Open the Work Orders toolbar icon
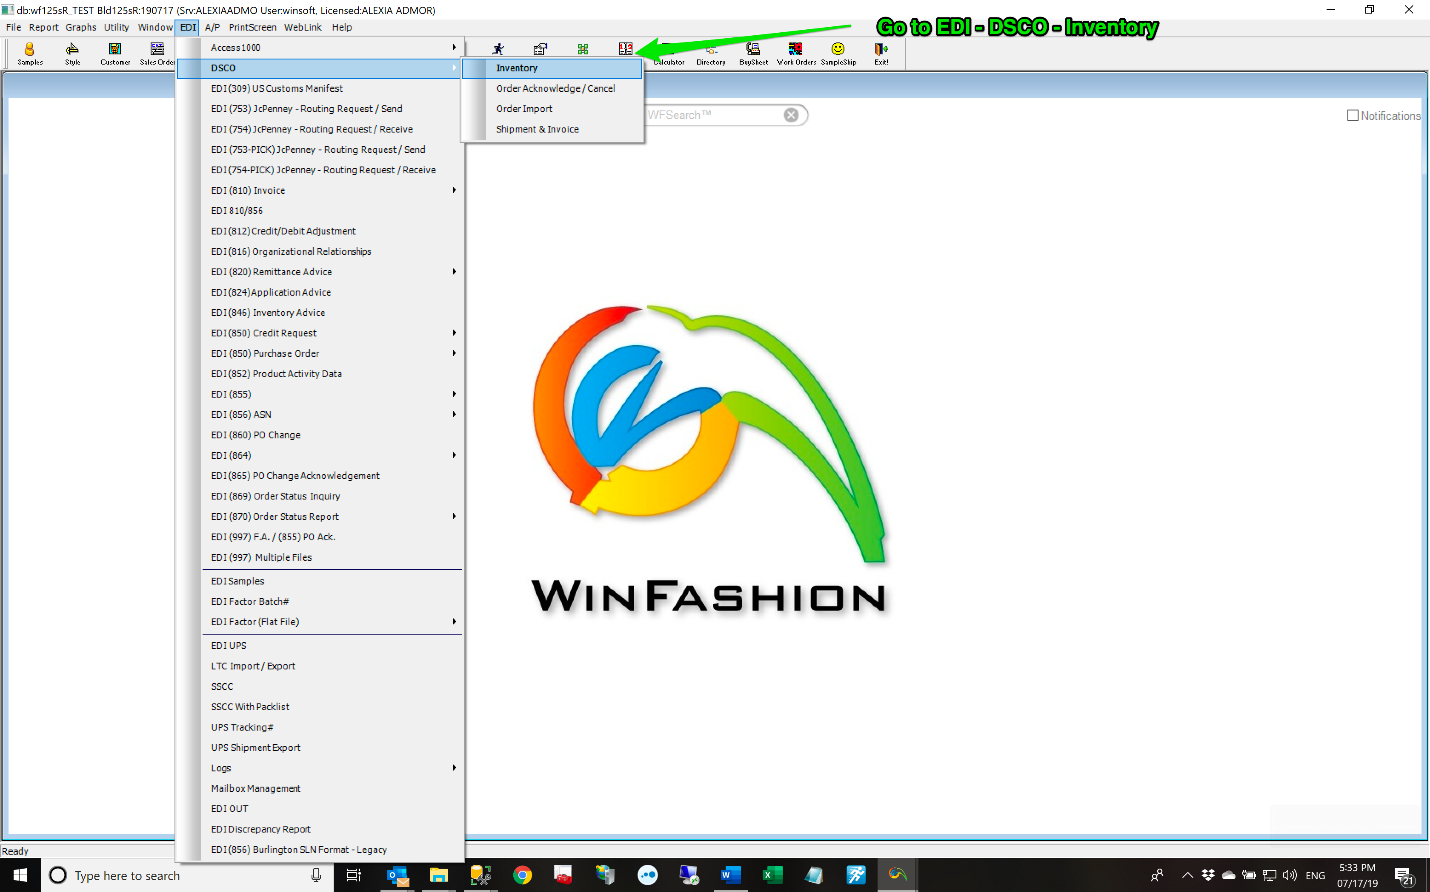 (x=796, y=54)
